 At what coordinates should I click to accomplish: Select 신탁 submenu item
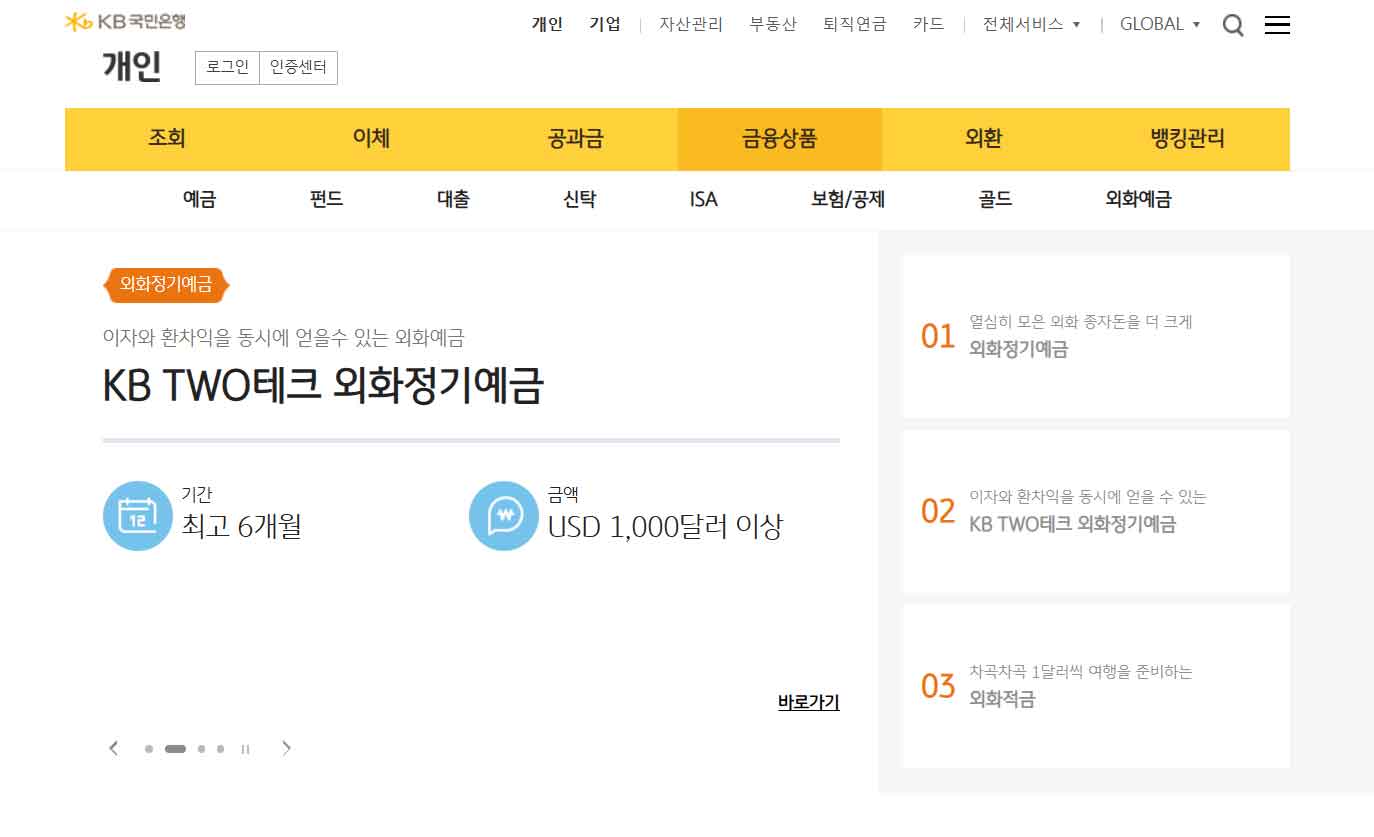[x=579, y=199]
